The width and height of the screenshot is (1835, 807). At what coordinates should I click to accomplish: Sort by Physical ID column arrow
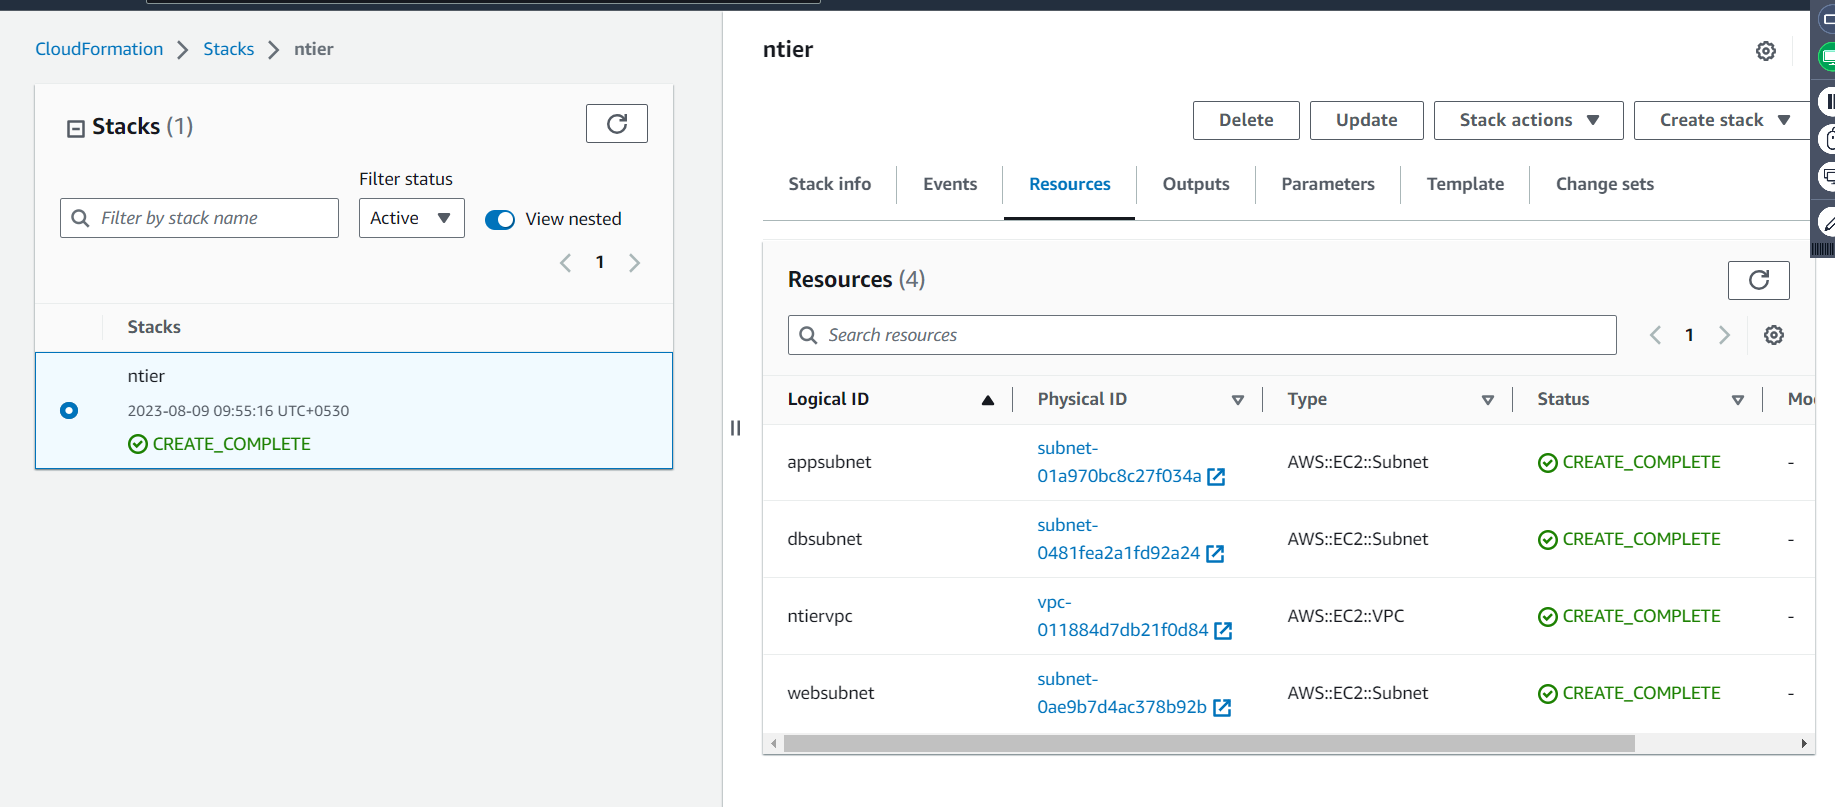1238,400
